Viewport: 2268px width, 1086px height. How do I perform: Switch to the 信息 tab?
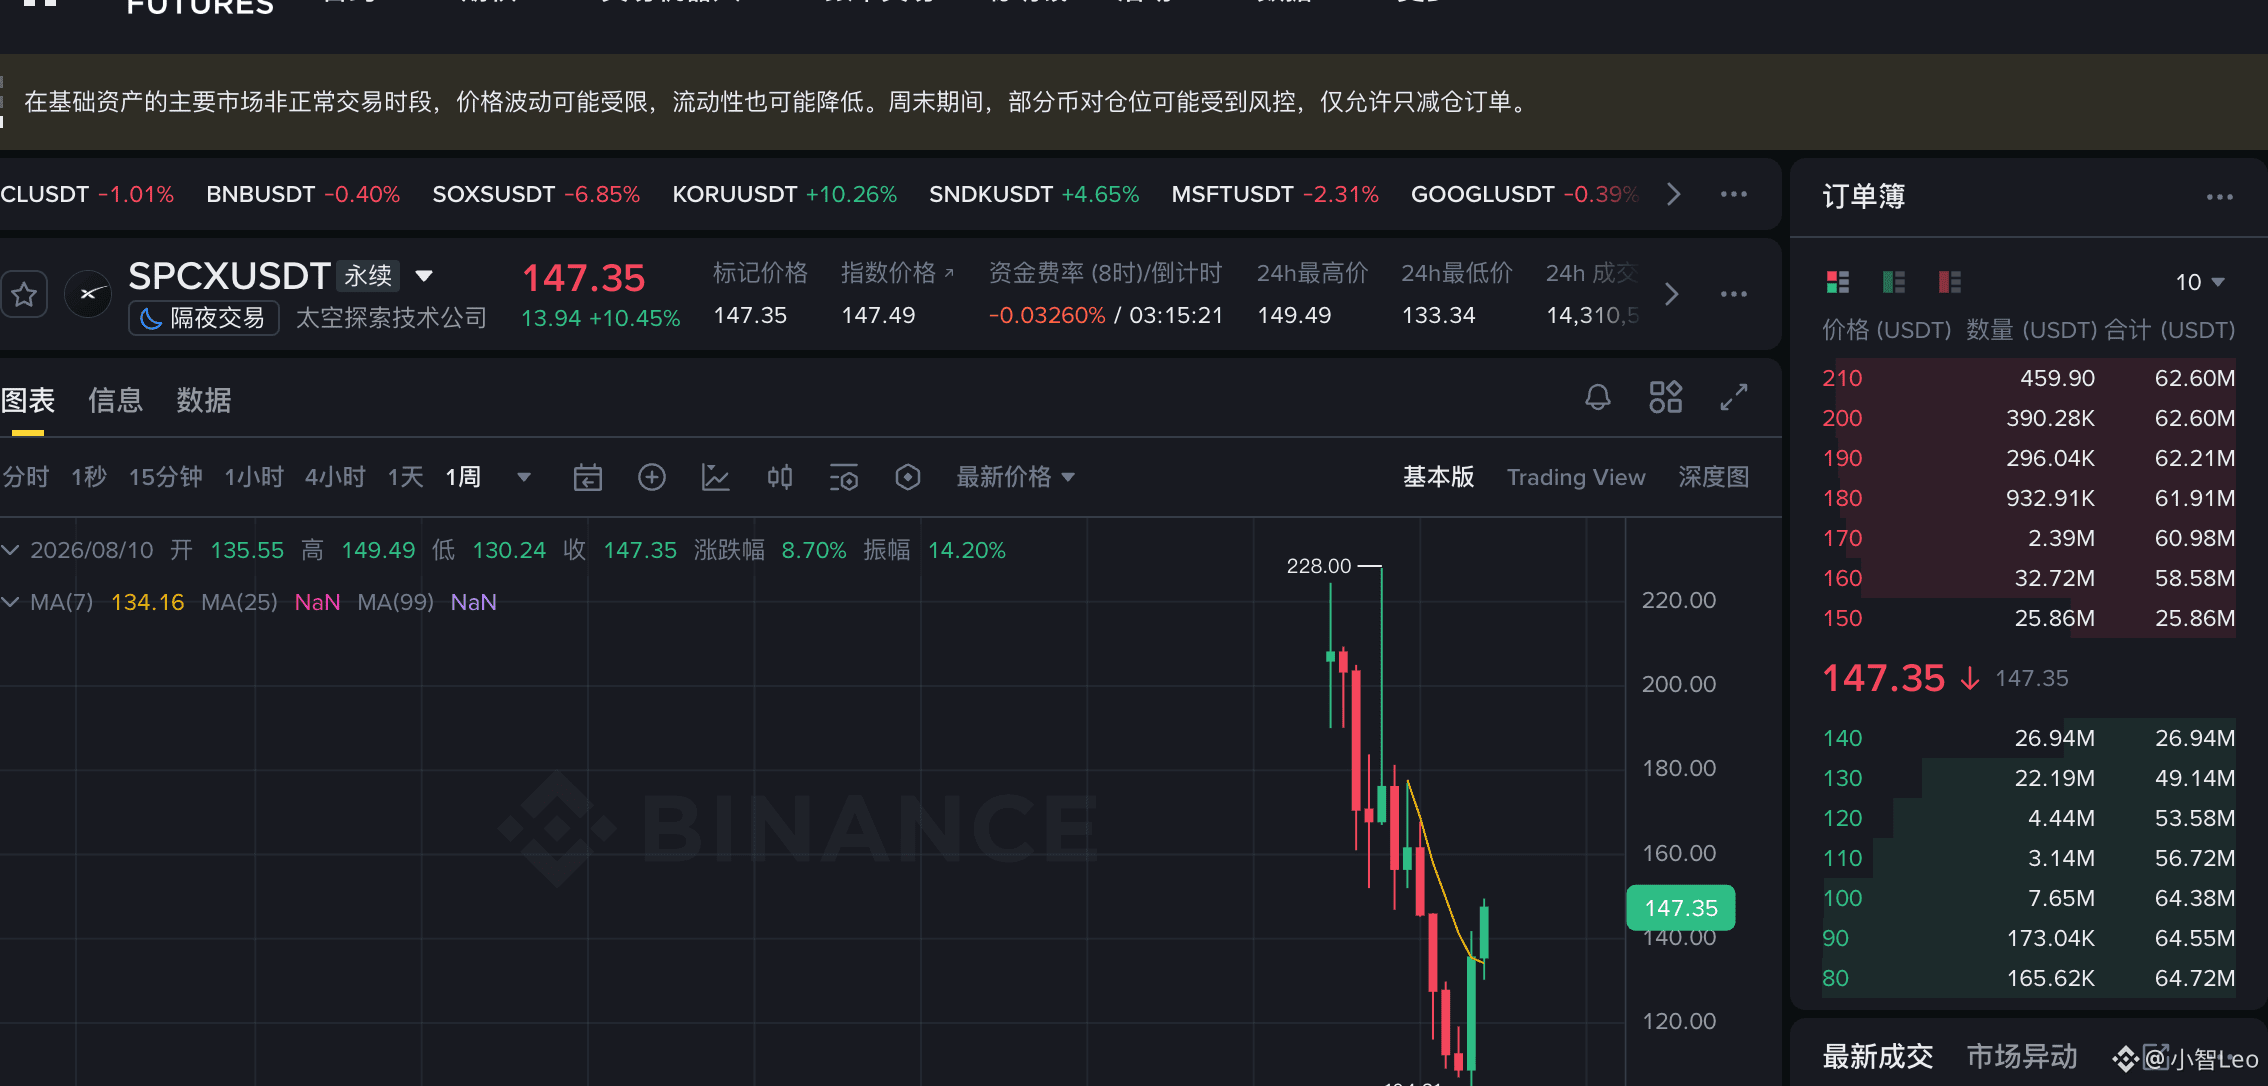[x=116, y=400]
